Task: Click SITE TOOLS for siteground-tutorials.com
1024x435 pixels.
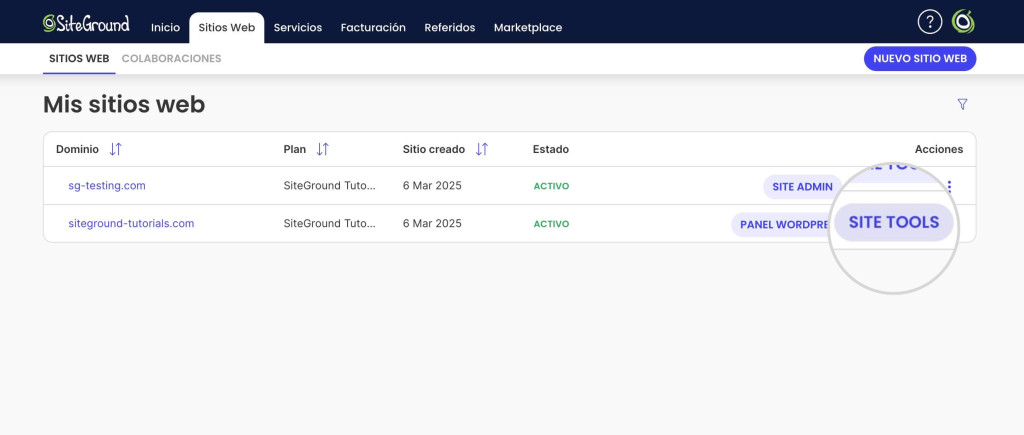Action: click(x=893, y=222)
